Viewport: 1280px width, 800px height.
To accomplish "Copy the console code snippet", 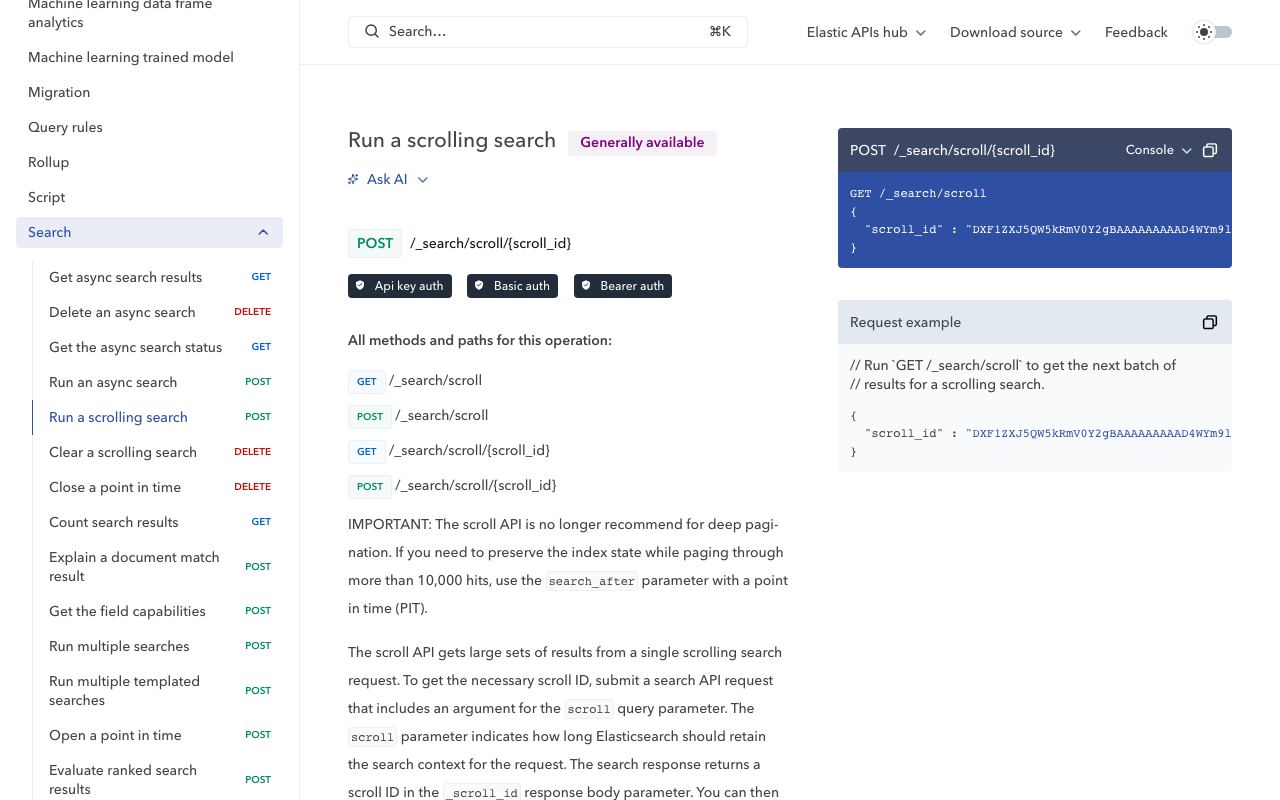I will click(x=1209, y=149).
